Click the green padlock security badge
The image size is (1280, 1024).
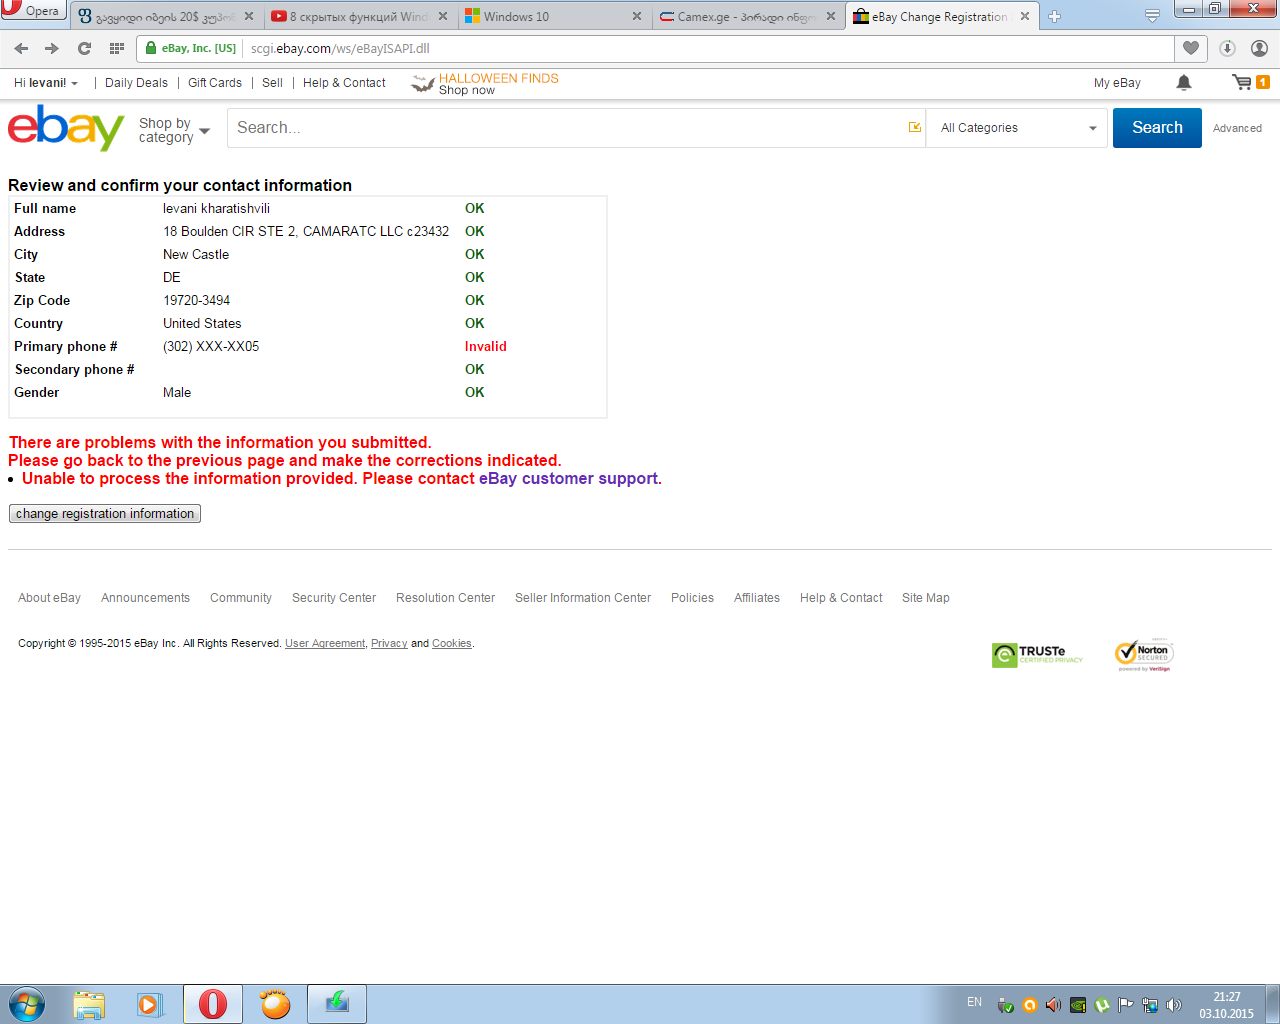pos(190,48)
